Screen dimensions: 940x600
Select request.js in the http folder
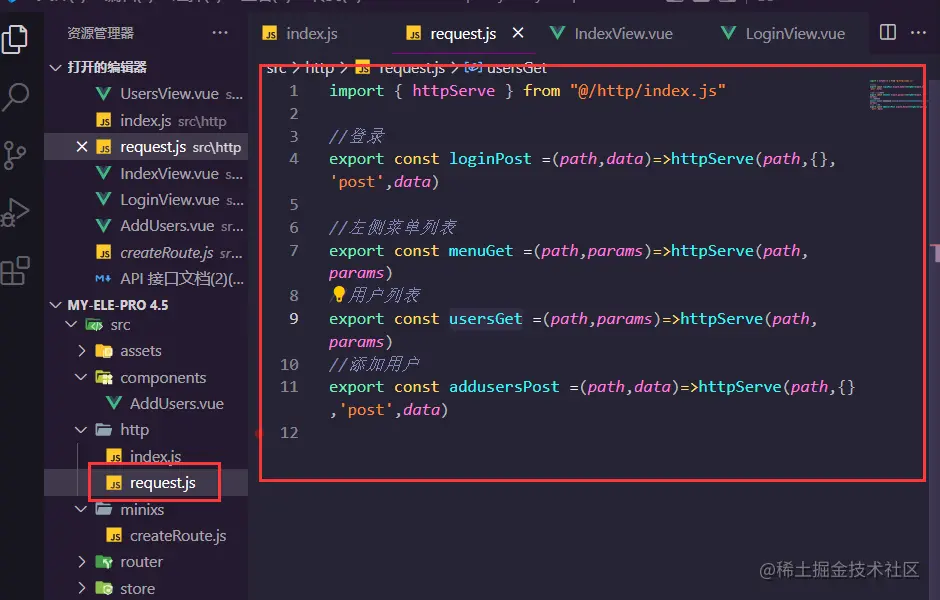[x=146, y=483]
